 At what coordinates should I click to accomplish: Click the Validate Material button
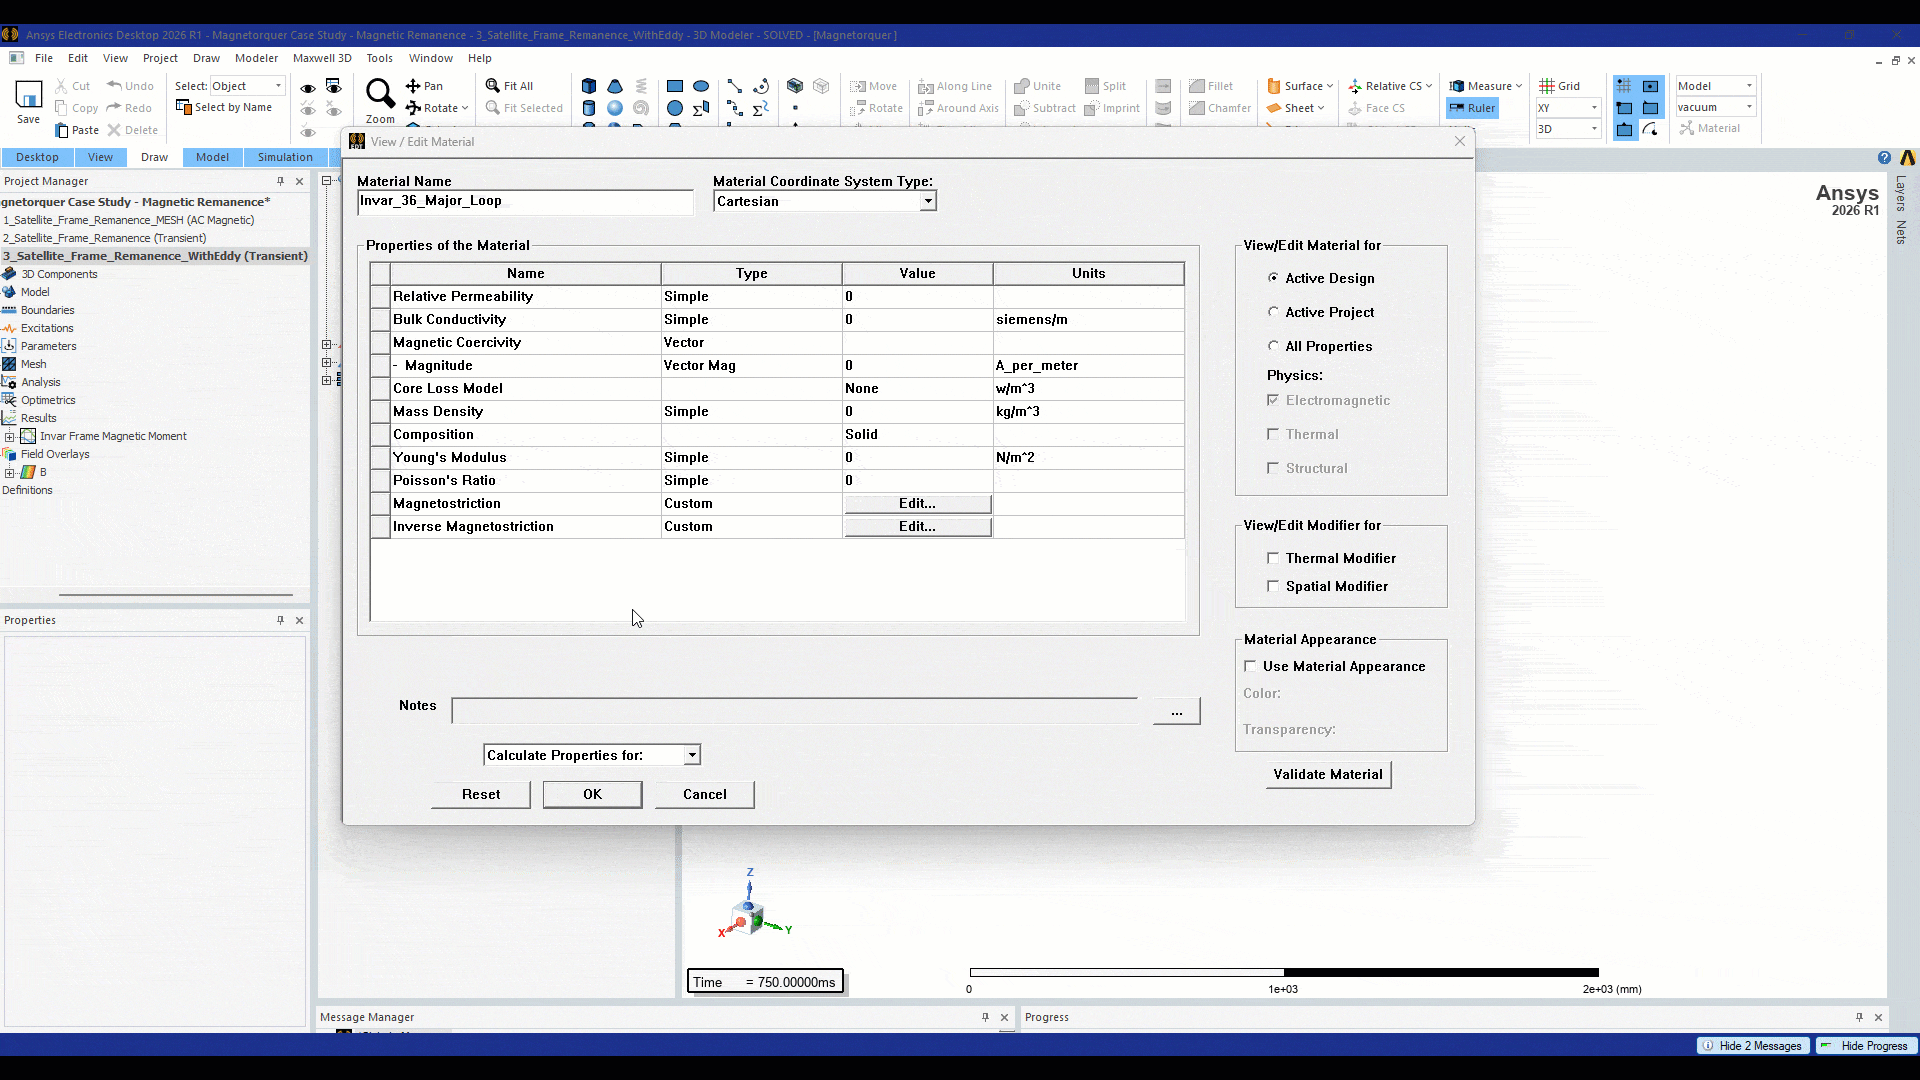(1328, 774)
